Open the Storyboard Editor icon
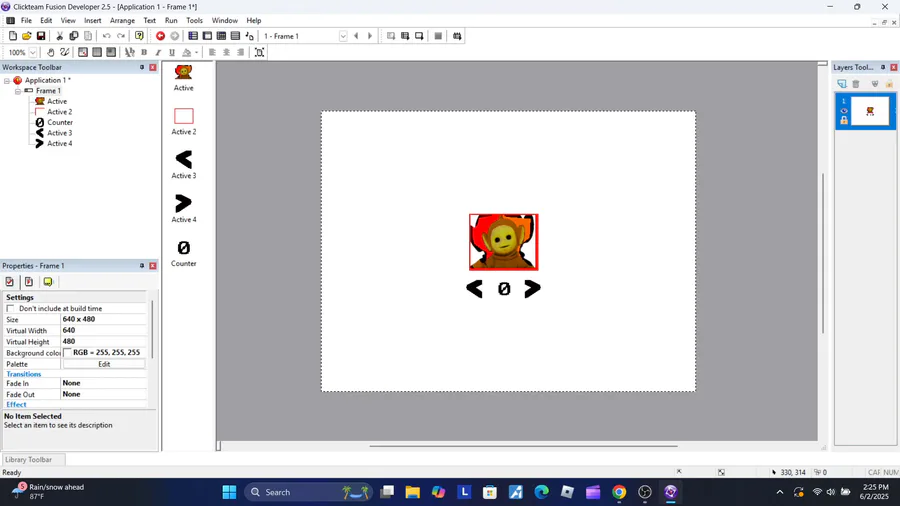Screen dimensions: 900x506 193,36
